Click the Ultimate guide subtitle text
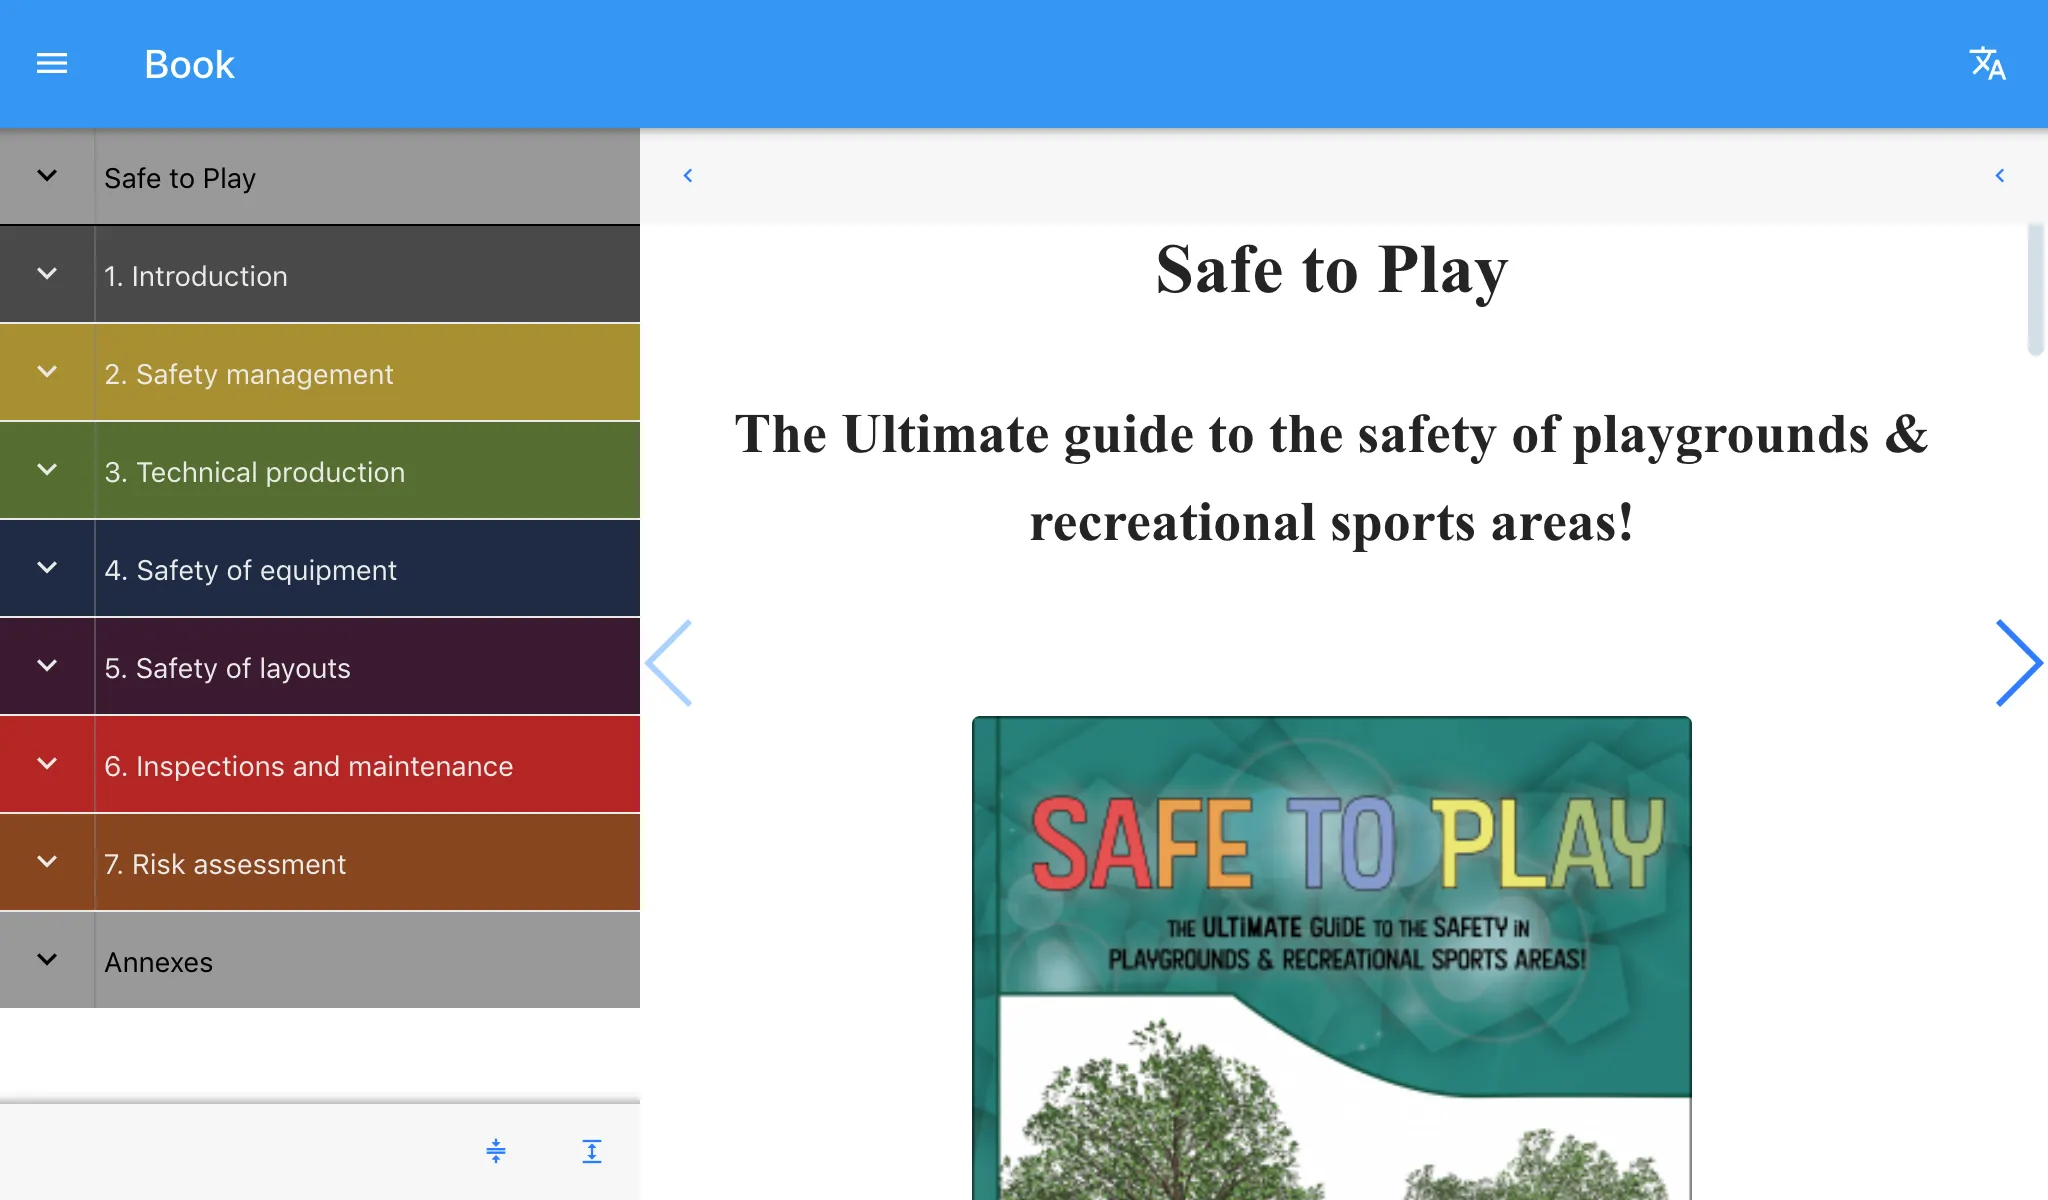2048x1200 pixels. 1332,478
